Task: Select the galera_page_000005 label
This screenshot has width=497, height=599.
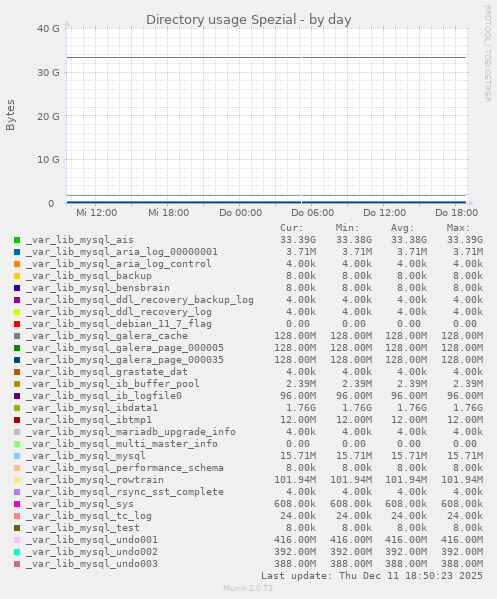Action: click(x=125, y=348)
